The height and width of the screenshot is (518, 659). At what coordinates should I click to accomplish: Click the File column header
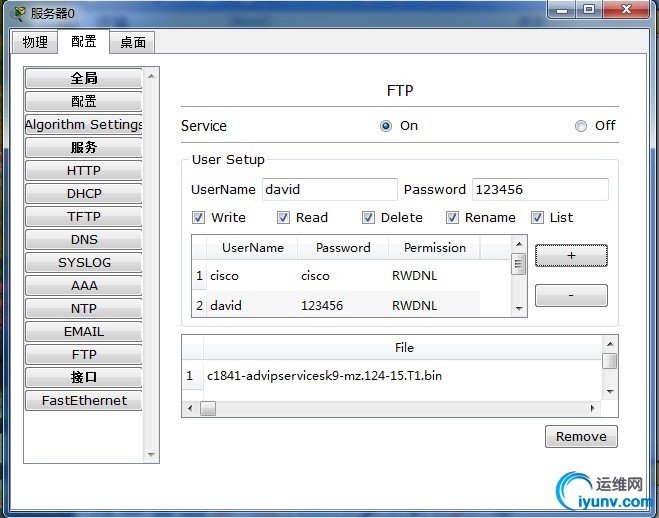click(x=403, y=348)
